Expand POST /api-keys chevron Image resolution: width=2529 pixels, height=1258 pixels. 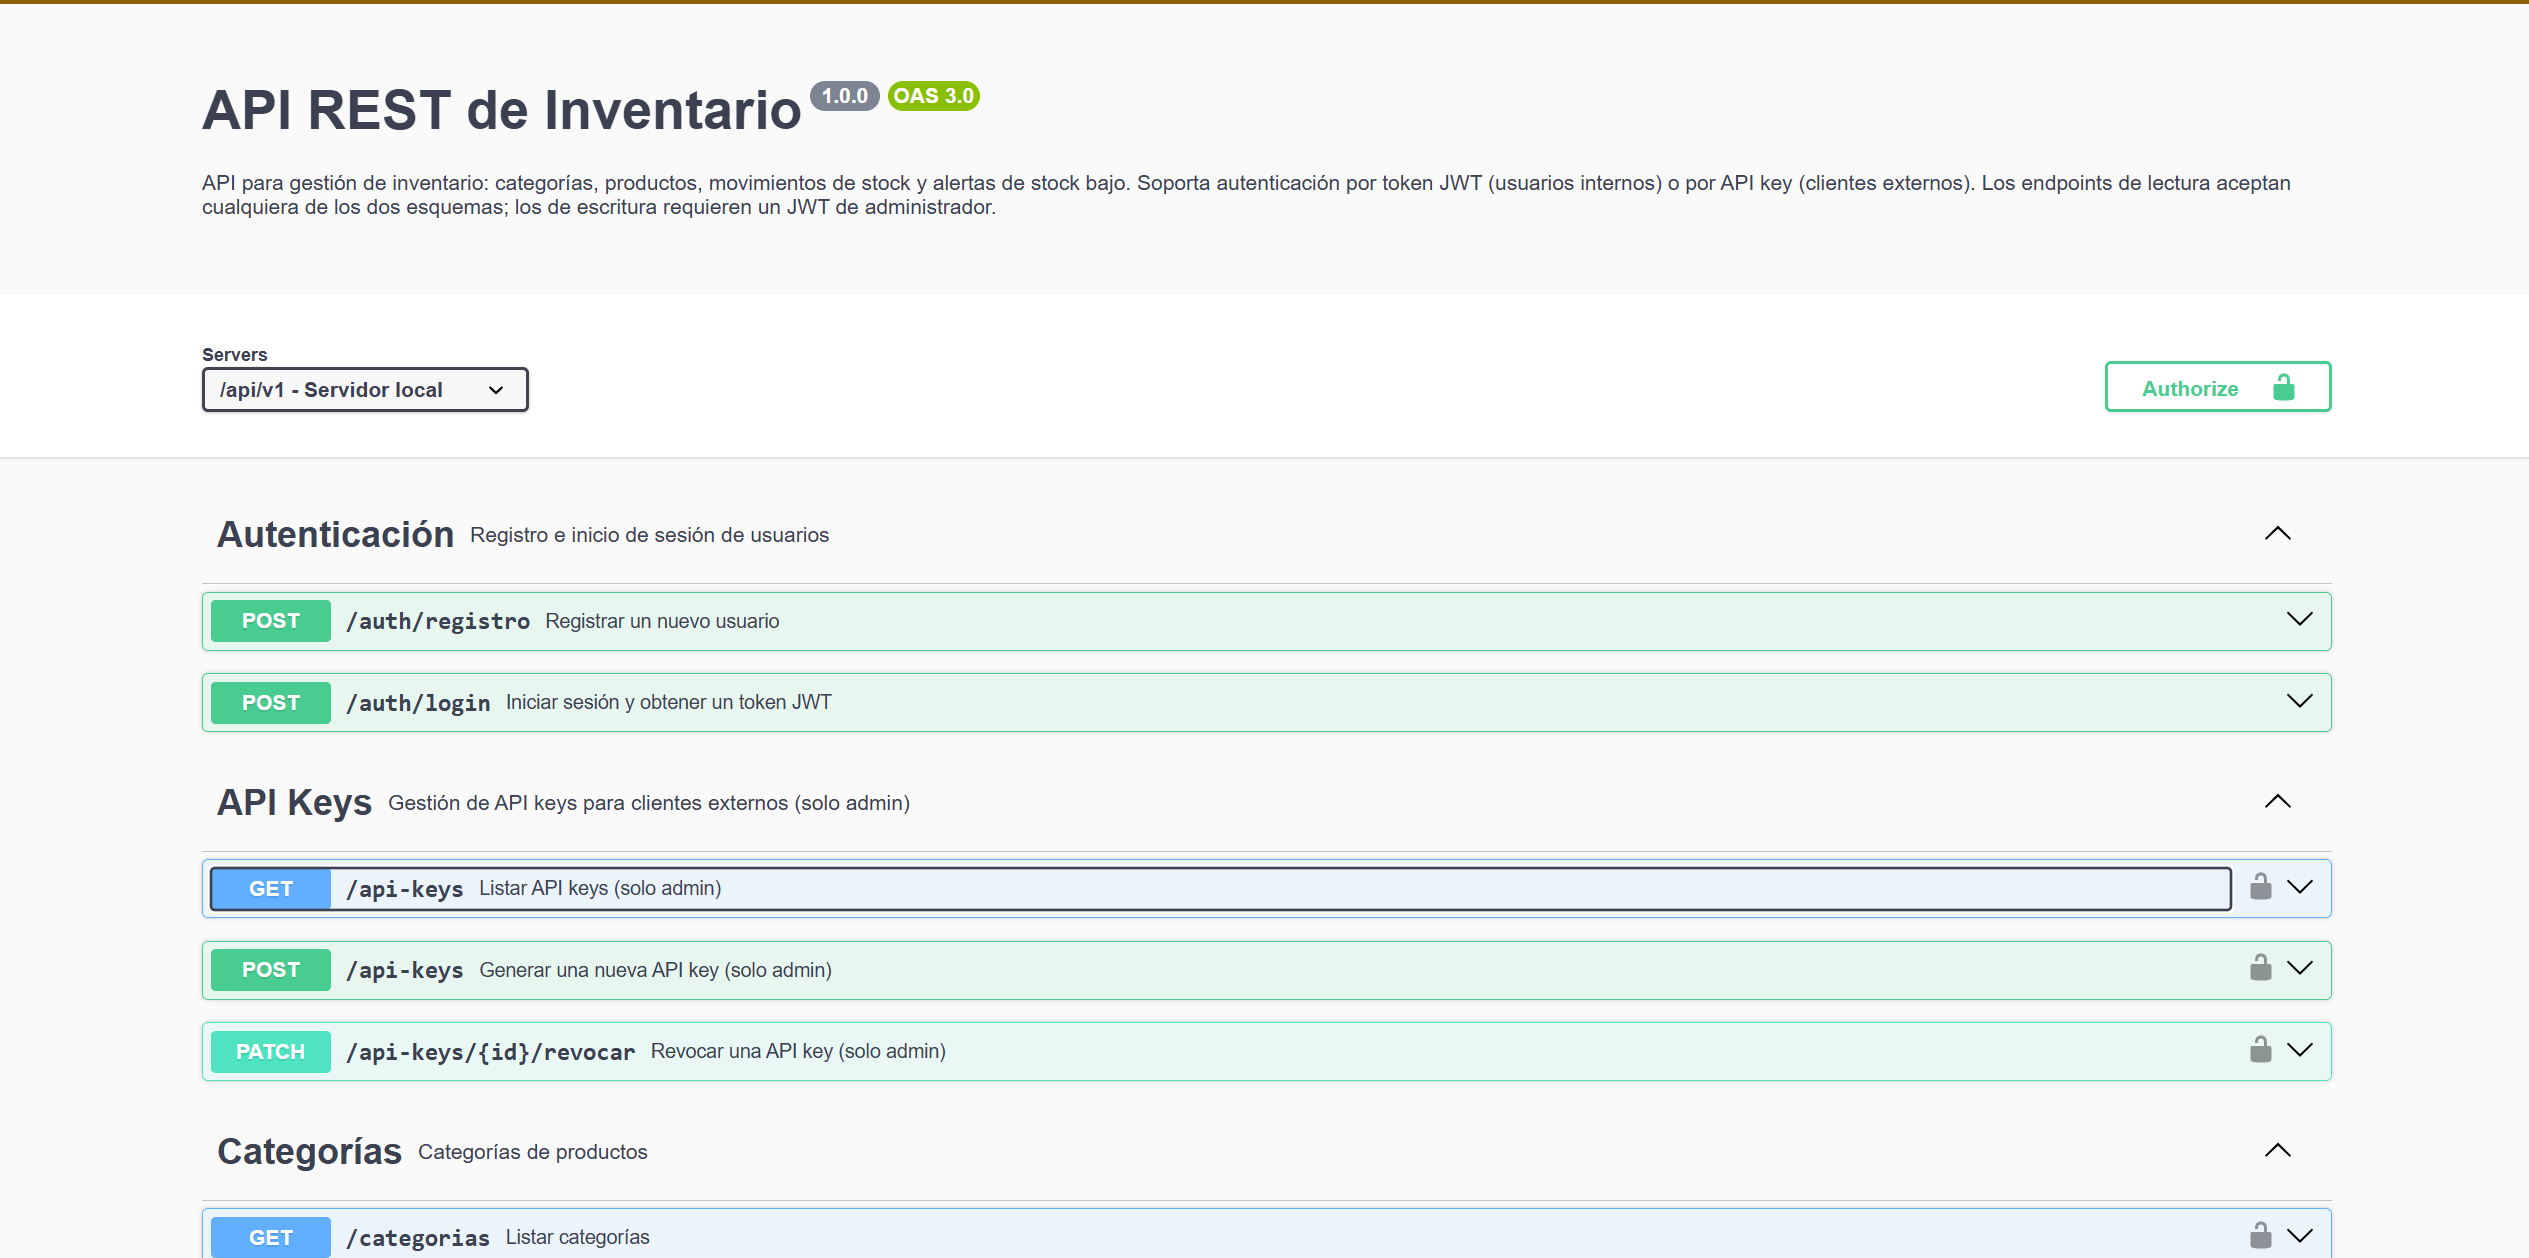click(2299, 969)
